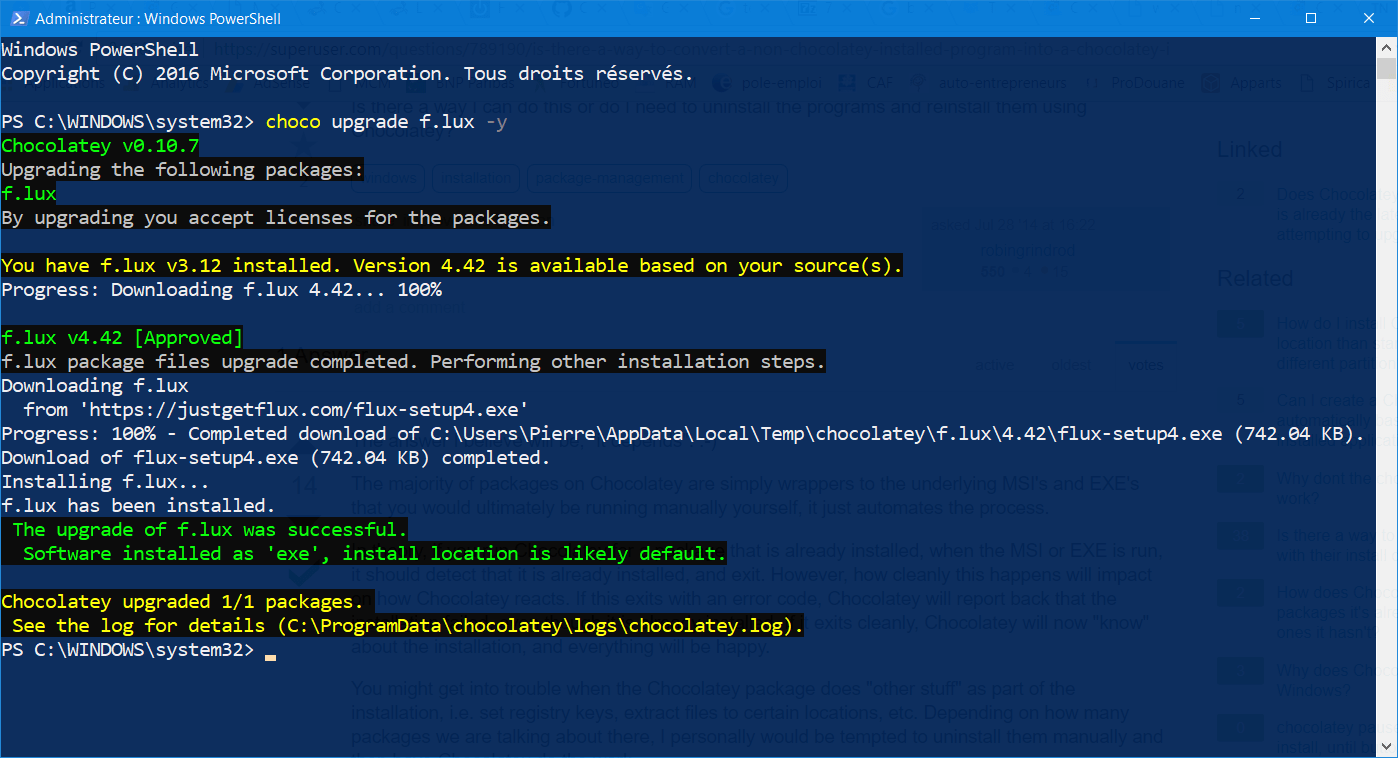1398x758 pixels.
Task: Click the "Progress: Downloading f.lux 4.42... 100%" line
Action: (x=221, y=290)
